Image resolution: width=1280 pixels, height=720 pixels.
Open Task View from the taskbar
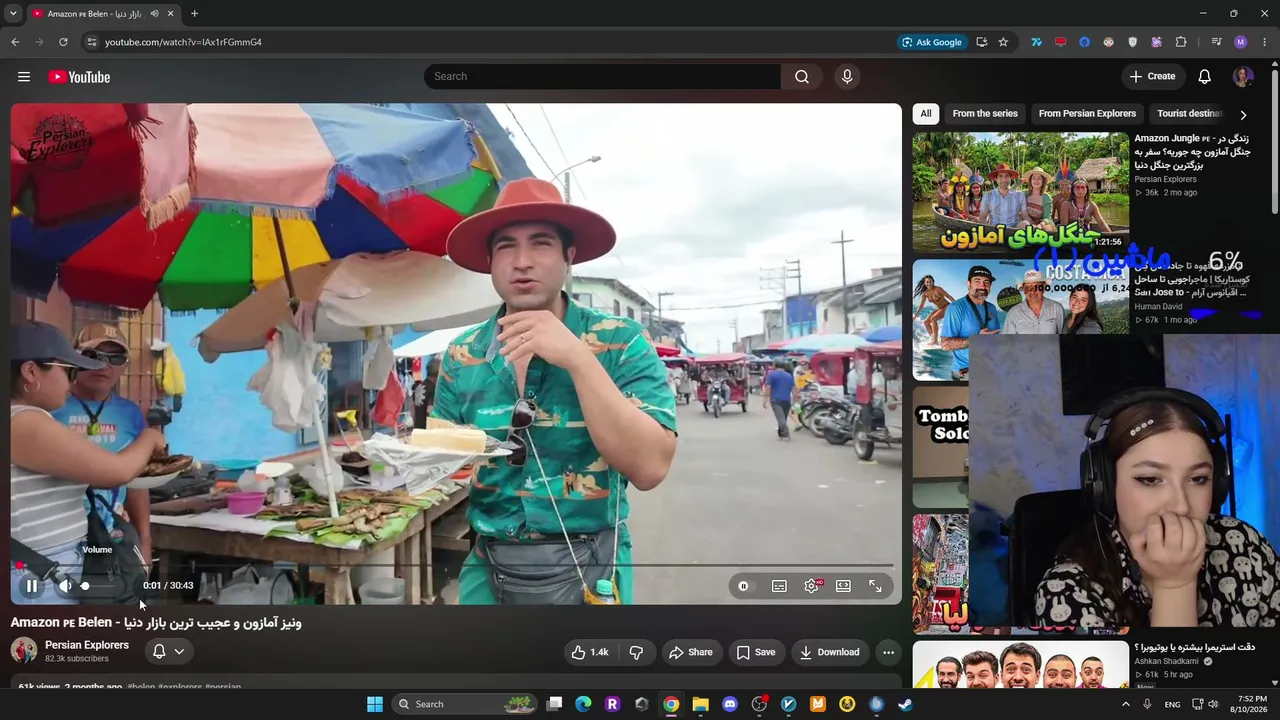coord(554,704)
